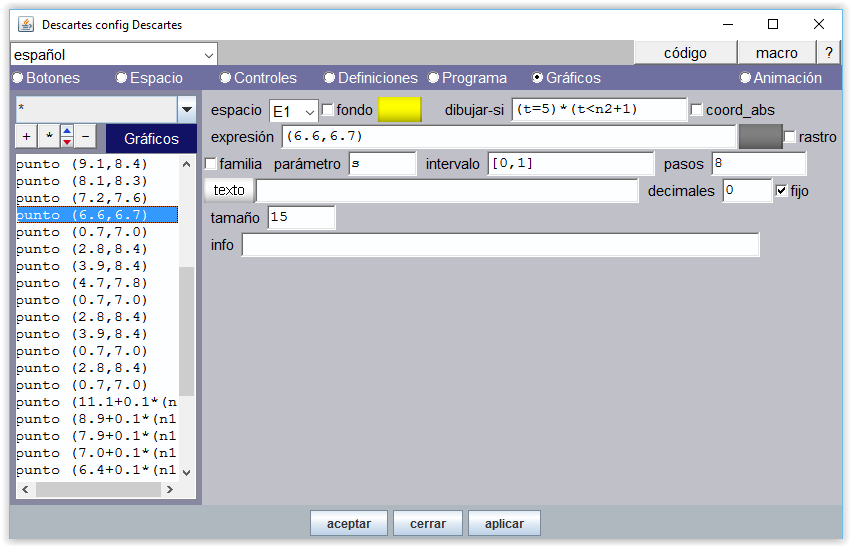The height and width of the screenshot is (547, 851).
Task: Switch to the Animación section
Action: click(746, 78)
